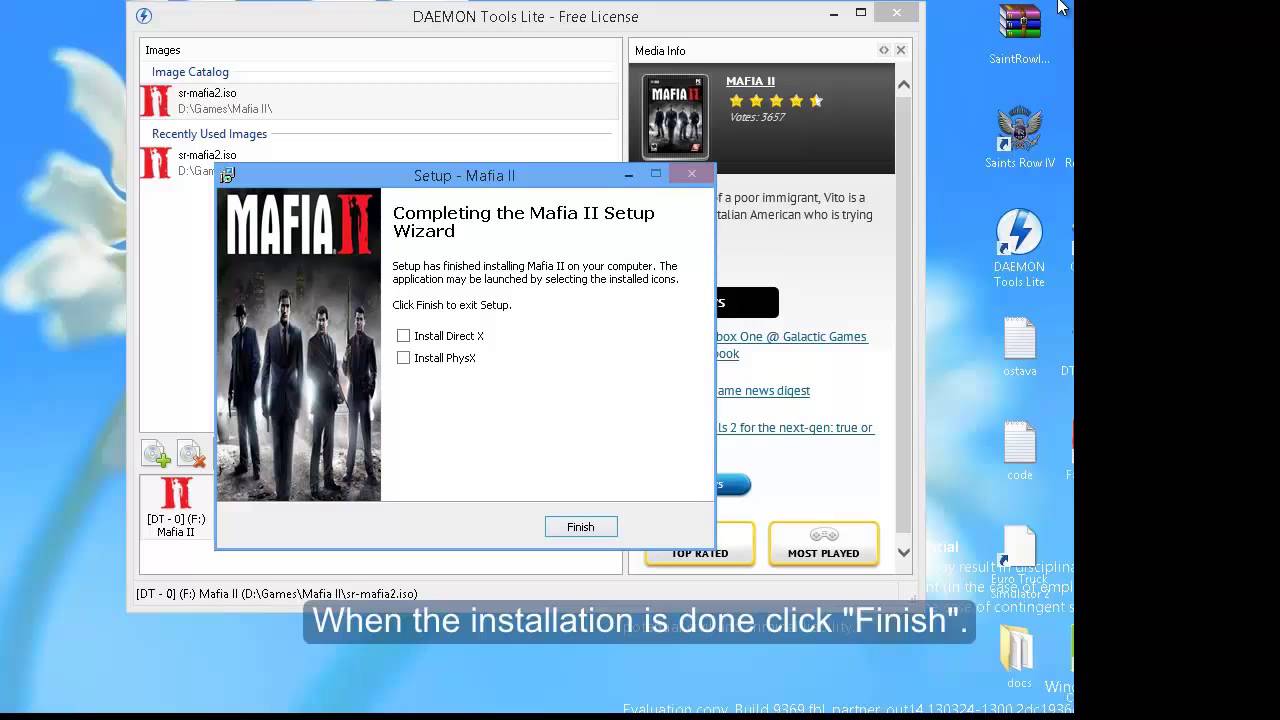Click the setup icon in Setup - Mafia II title bar
The image size is (1280, 720).
pos(228,175)
